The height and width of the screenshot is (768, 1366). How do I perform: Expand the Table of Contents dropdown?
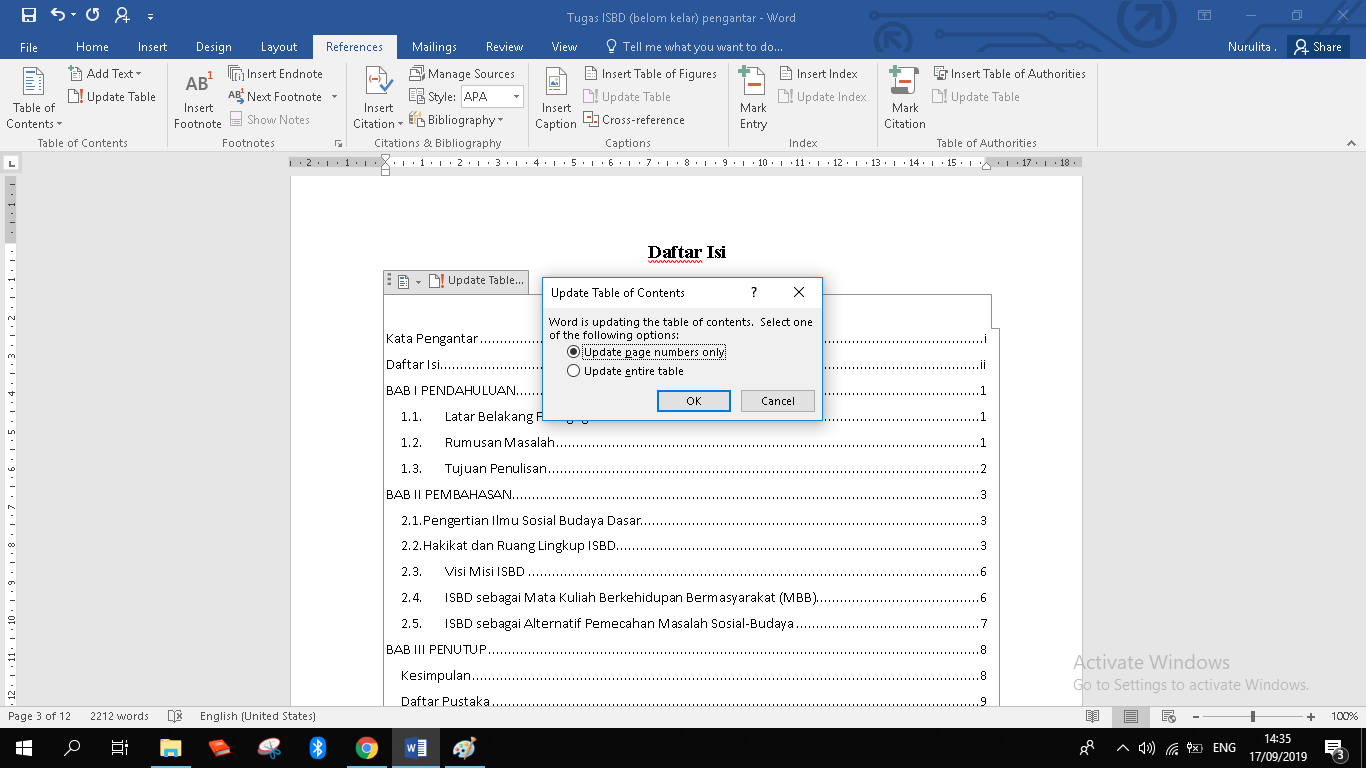[35, 124]
